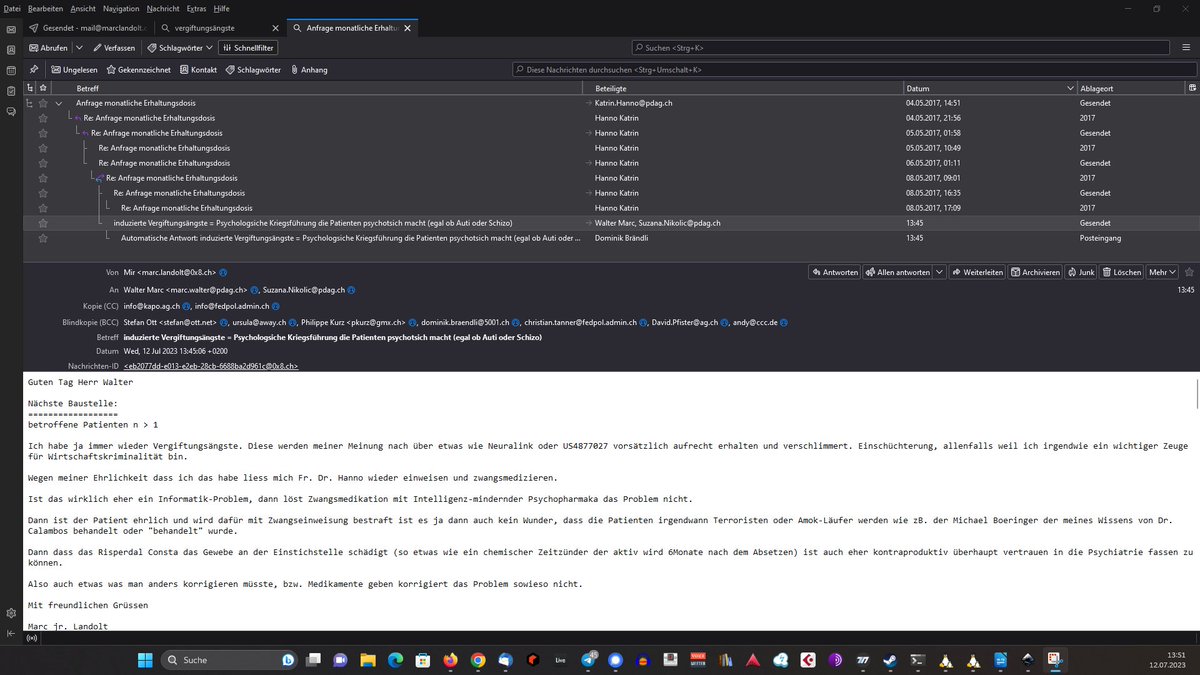The image size is (1200, 675).
Task: Open File Explorer from taskbar
Action: pos(368,660)
